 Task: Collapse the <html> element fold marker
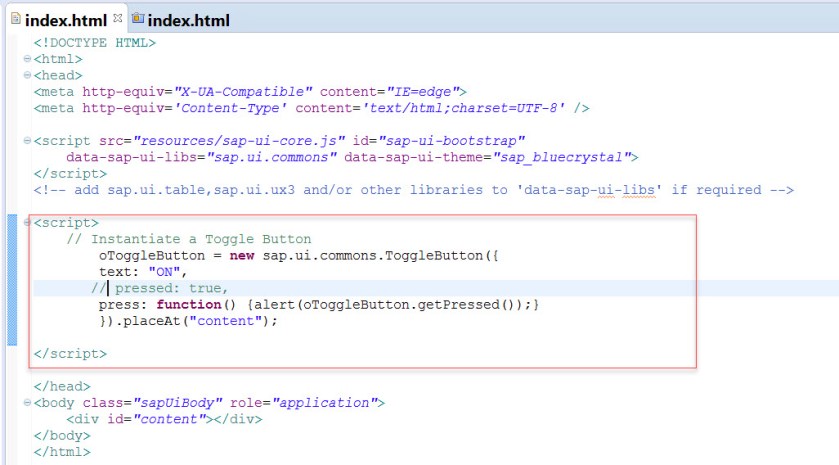point(27,59)
